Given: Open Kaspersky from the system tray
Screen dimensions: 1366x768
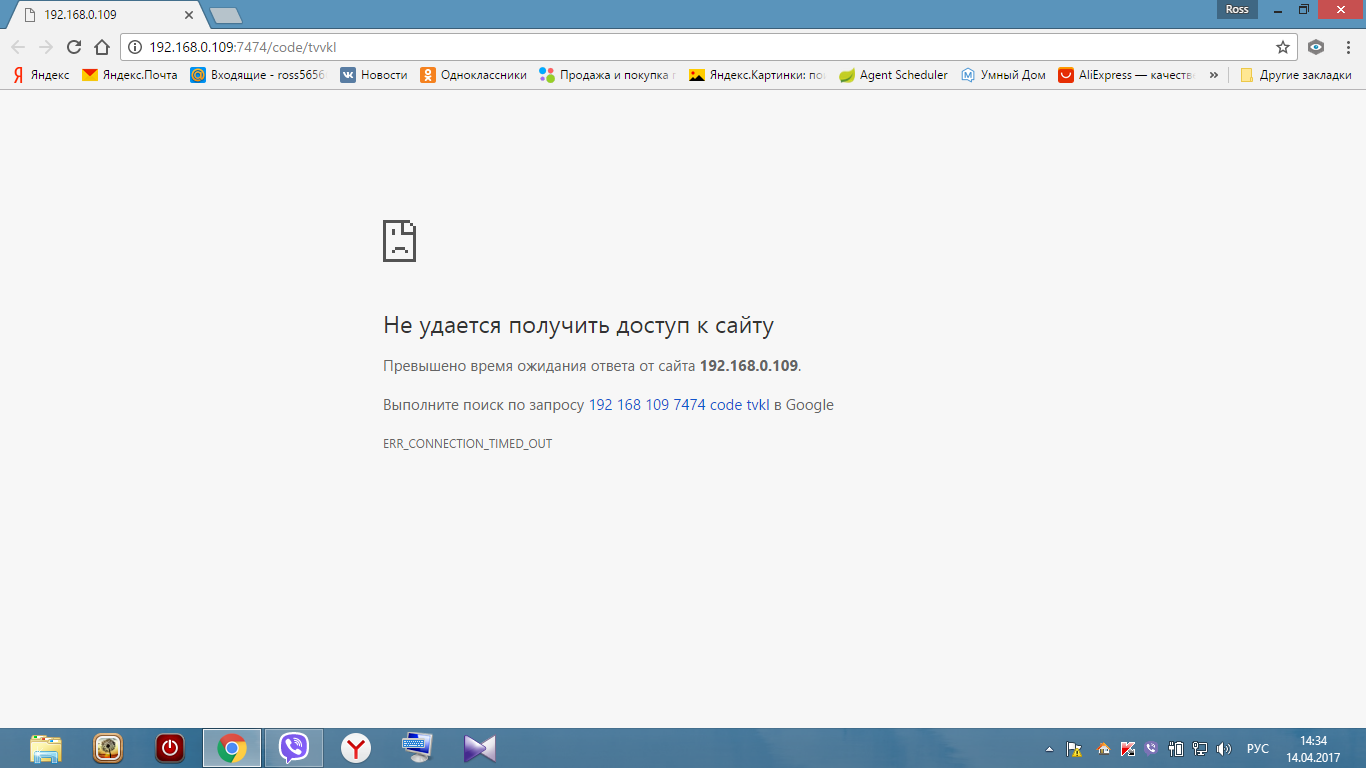Looking at the screenshot, I should [1128, 749].
